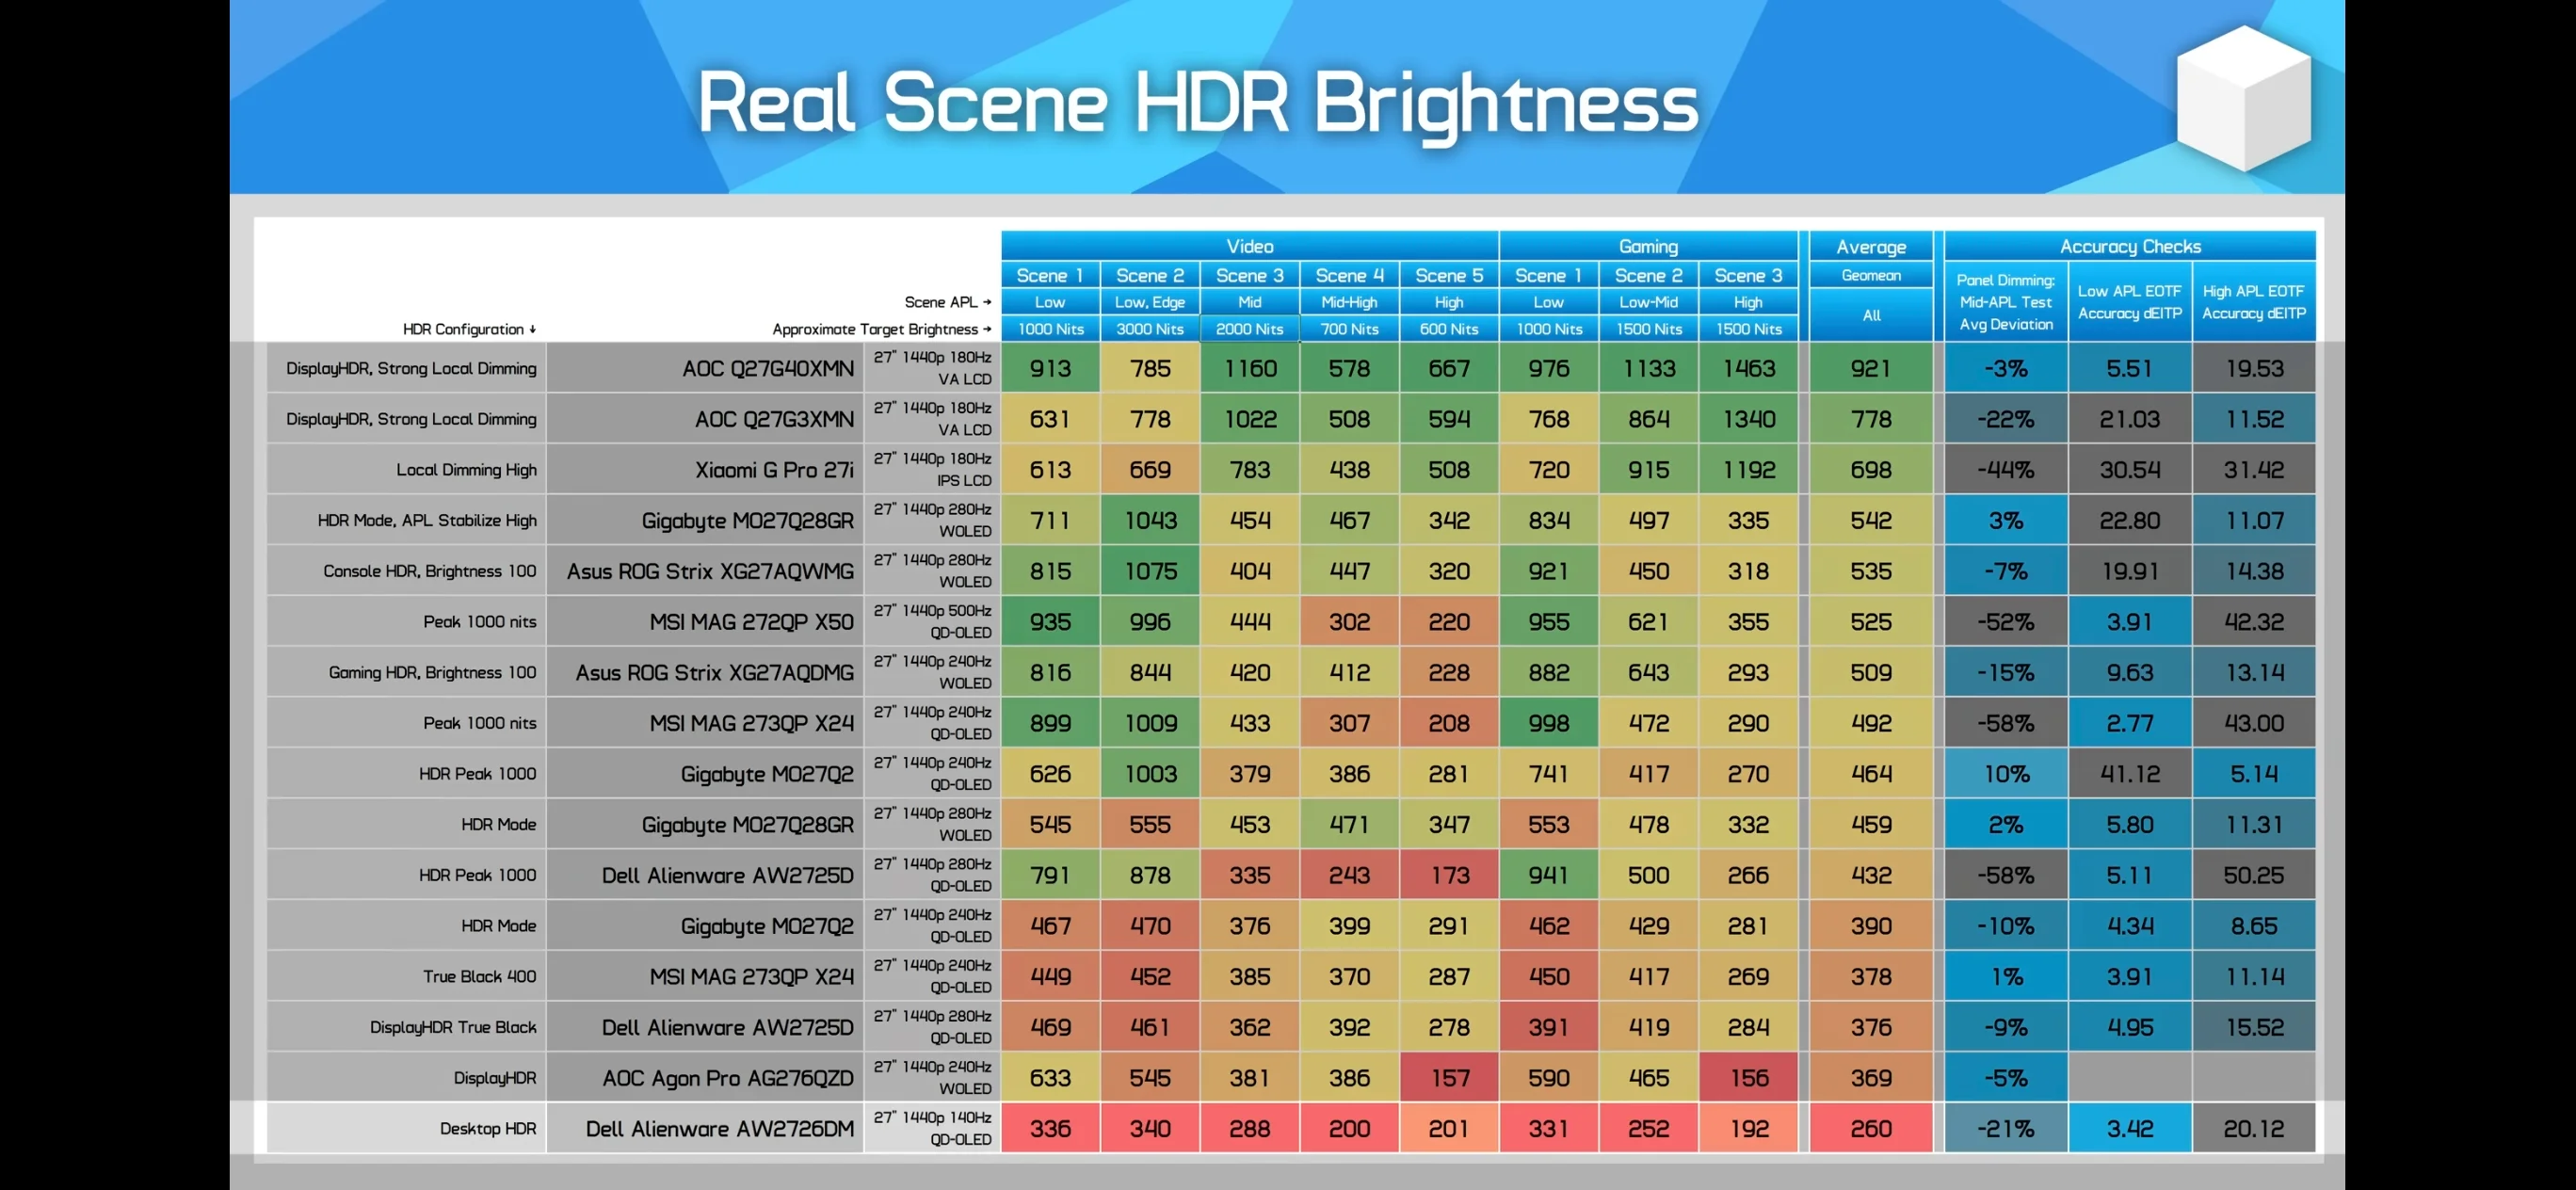Select the Xiaomi G Pro 27i row
The height and width of the screenshot is (1190, 2576).
1290,469
